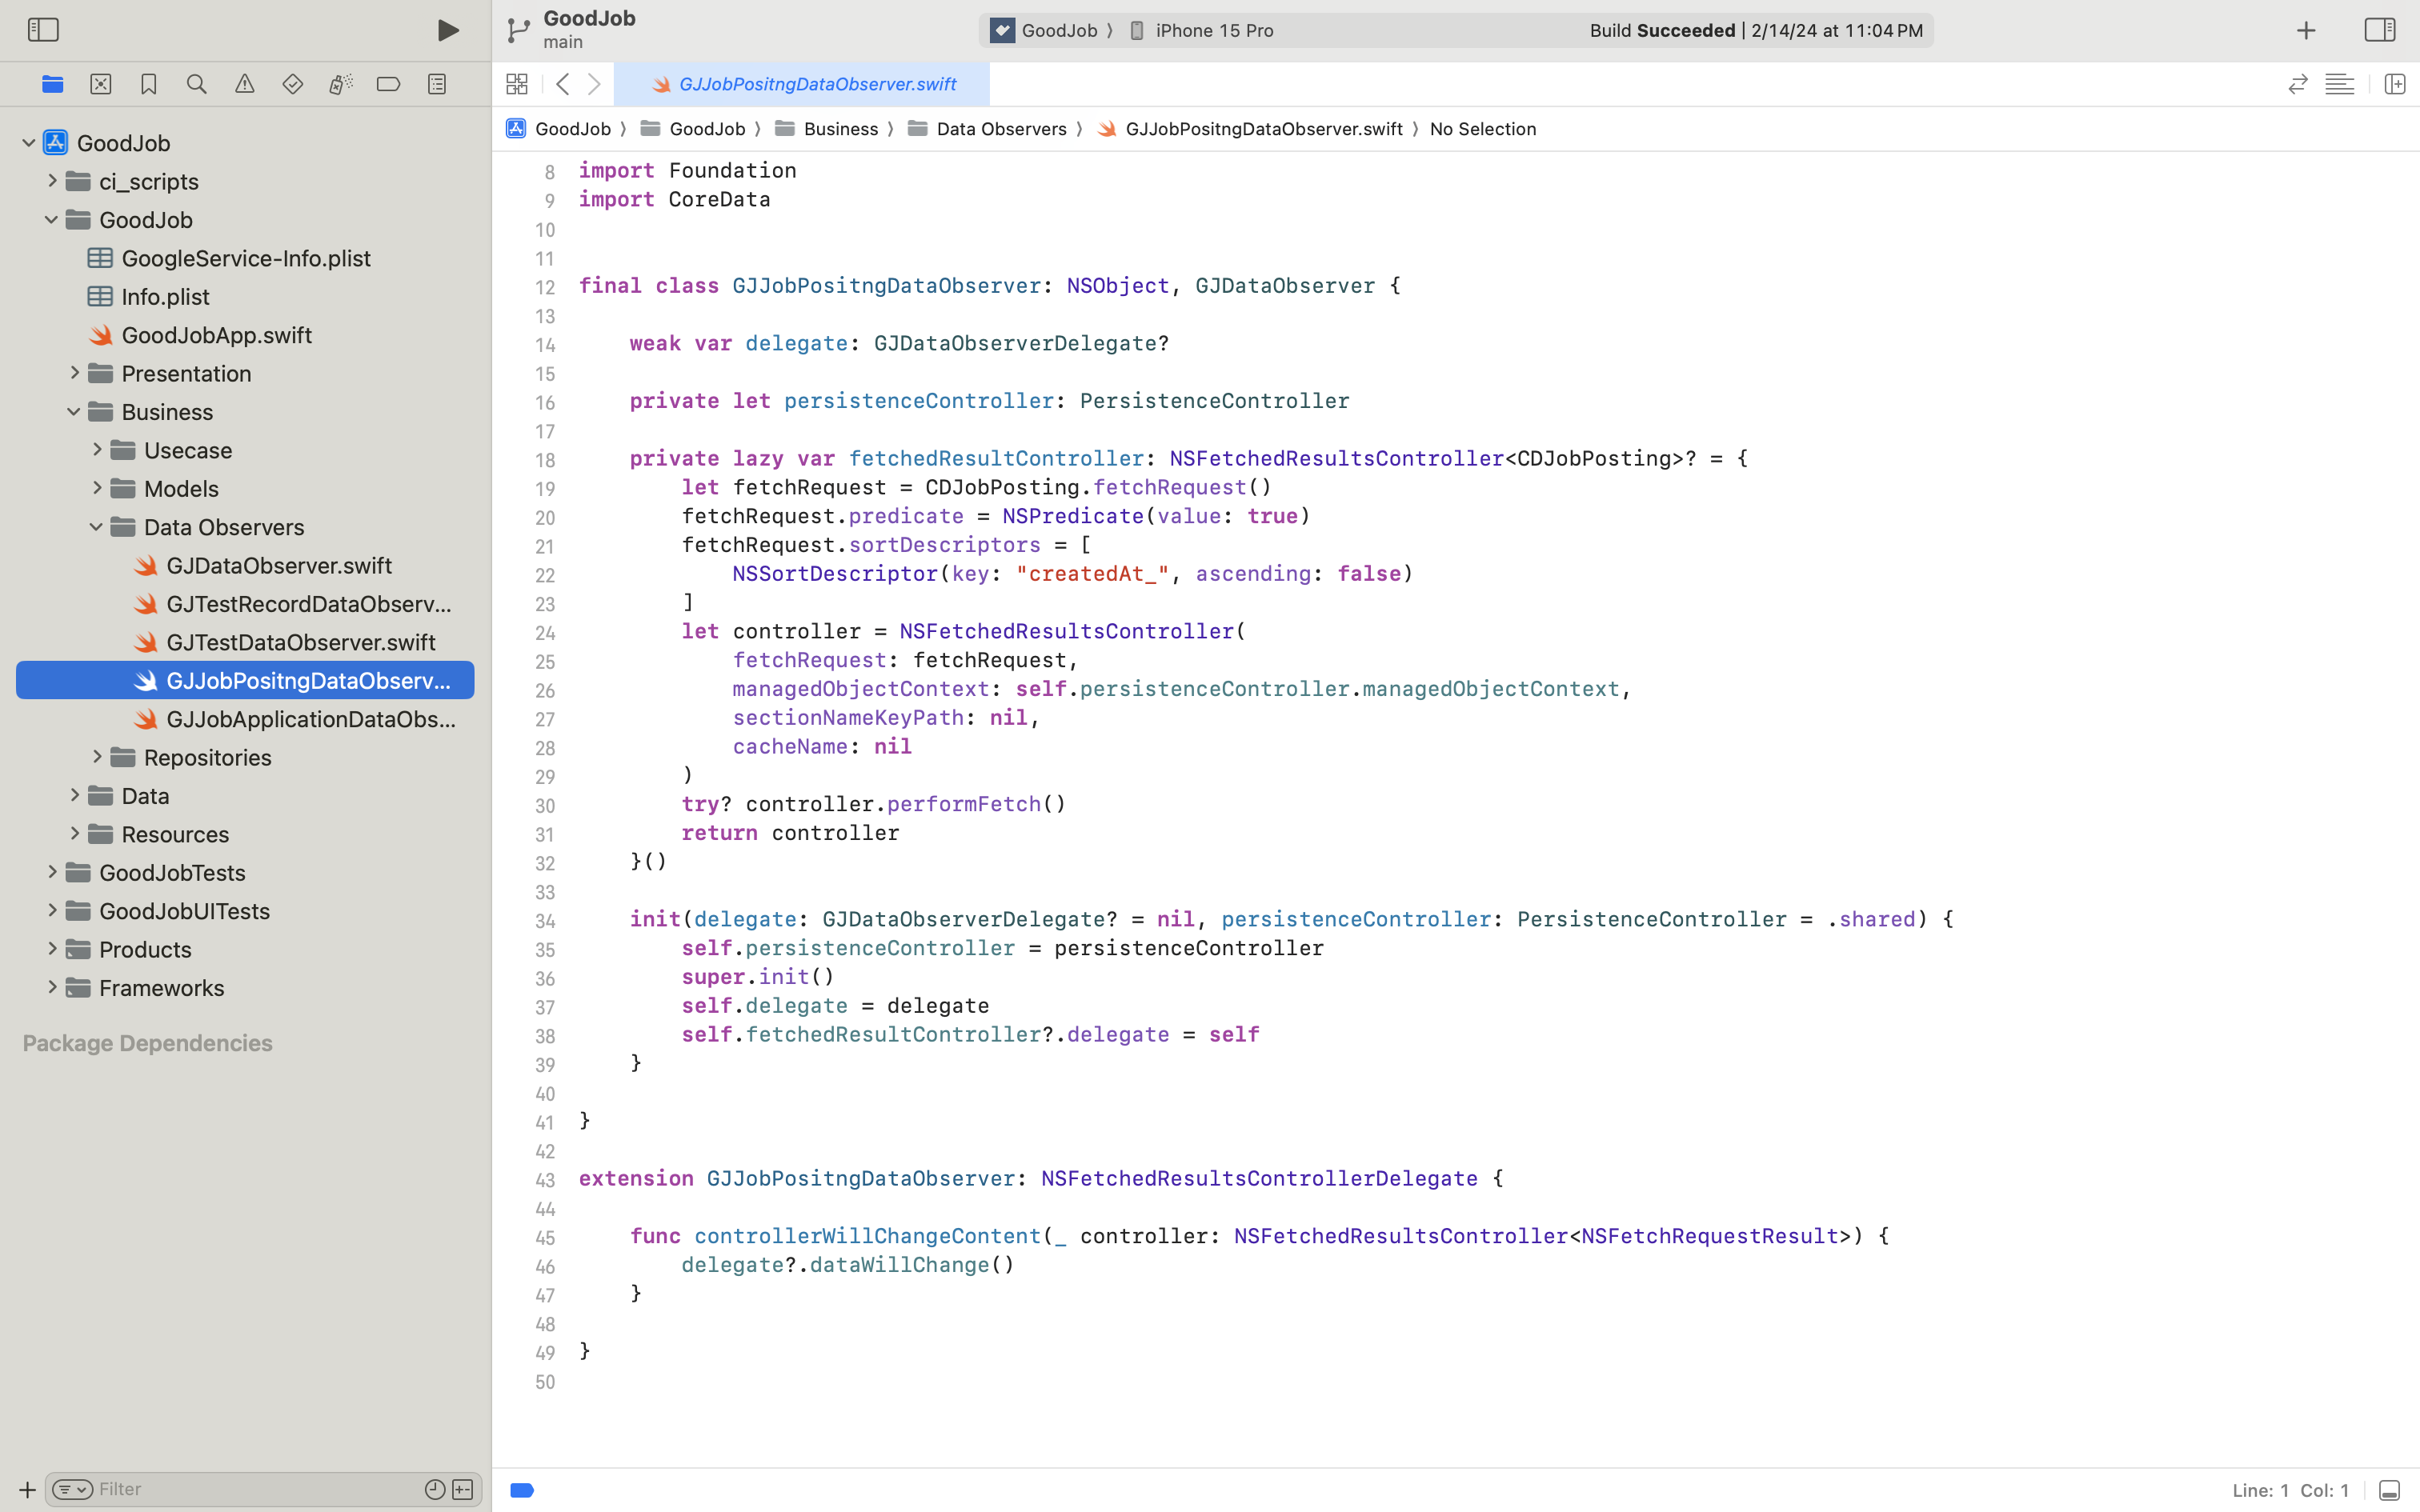Open the Issue navigator warning icon
The width and height of the screenshot is (2420, 1512).
pyautogui.click(x=245, y=84)
